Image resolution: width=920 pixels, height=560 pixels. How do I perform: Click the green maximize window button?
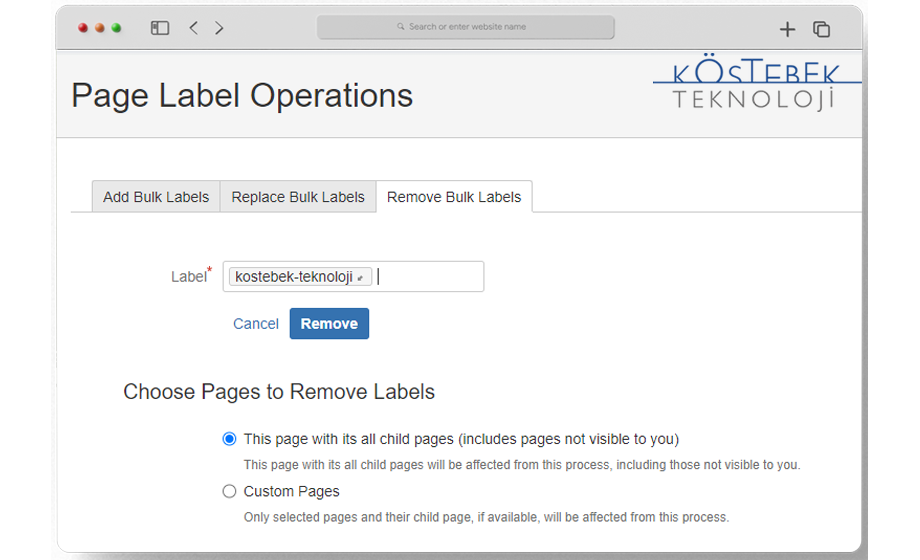coord(116,28)
